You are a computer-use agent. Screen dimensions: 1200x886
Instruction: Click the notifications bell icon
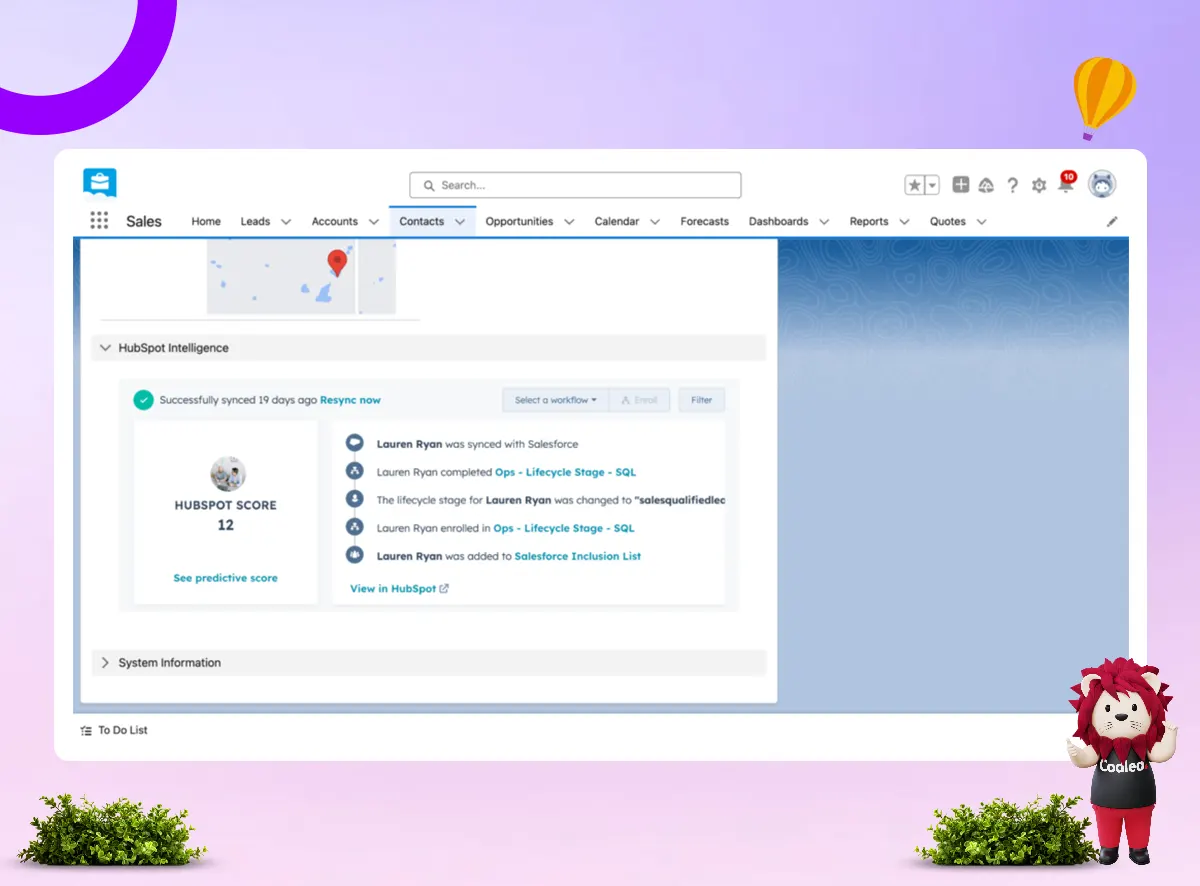1065,185
